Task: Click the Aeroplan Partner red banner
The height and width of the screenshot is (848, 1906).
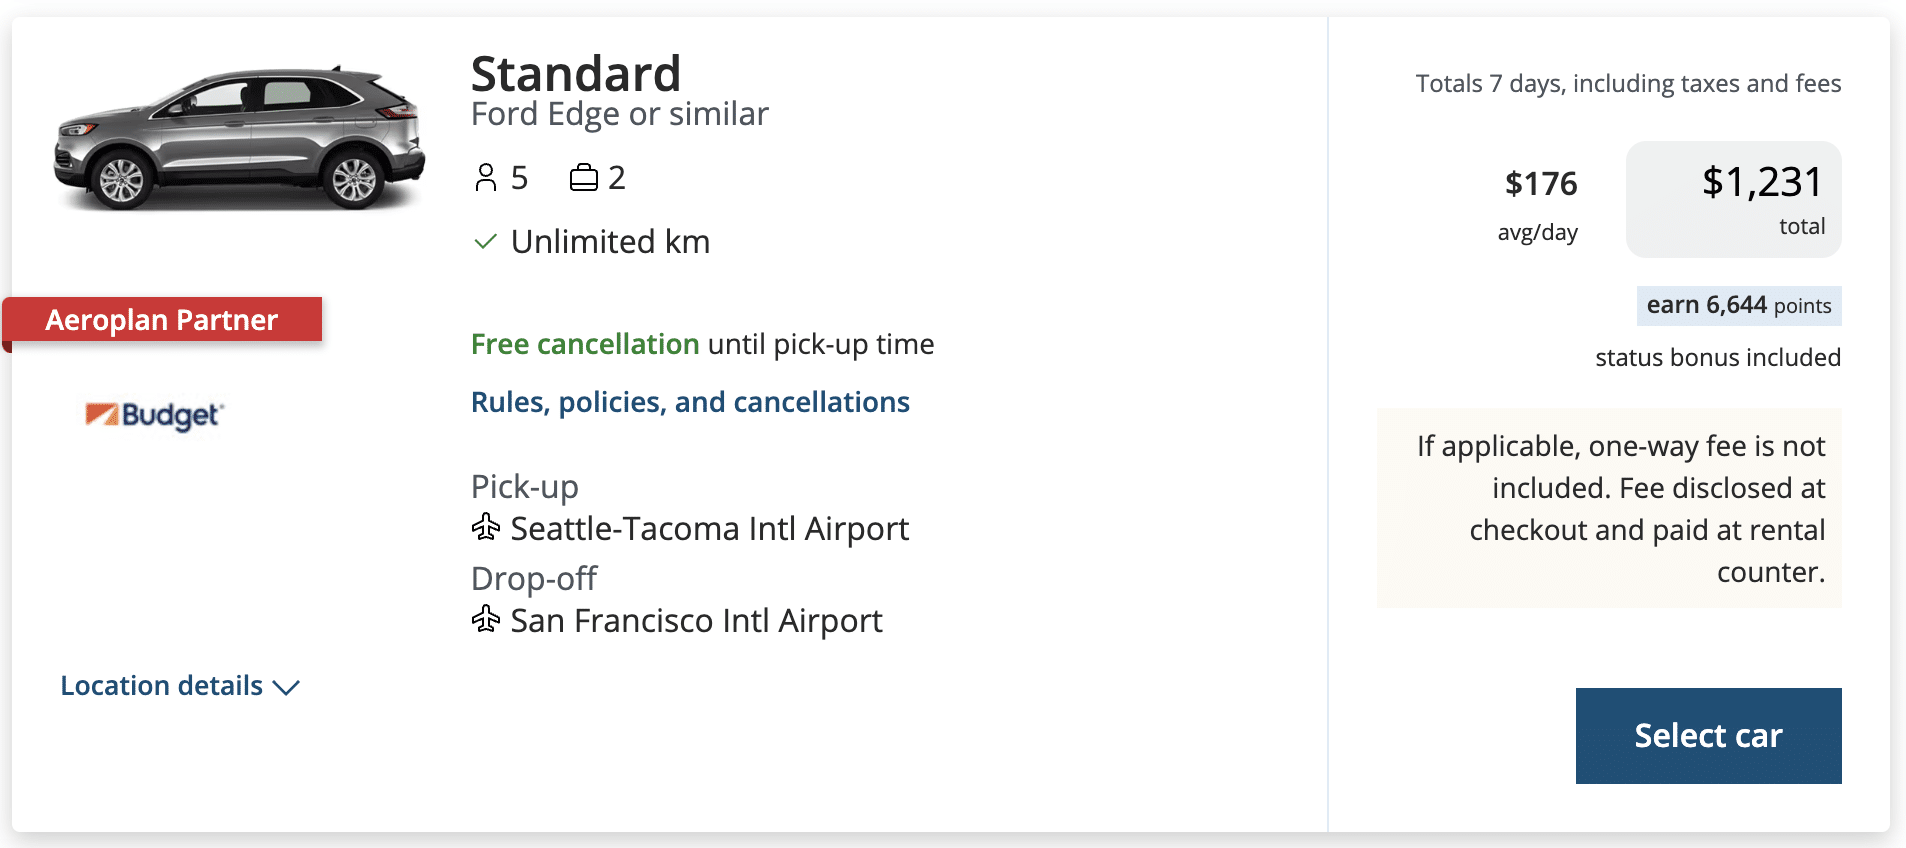Action: [x=162, y=320]
